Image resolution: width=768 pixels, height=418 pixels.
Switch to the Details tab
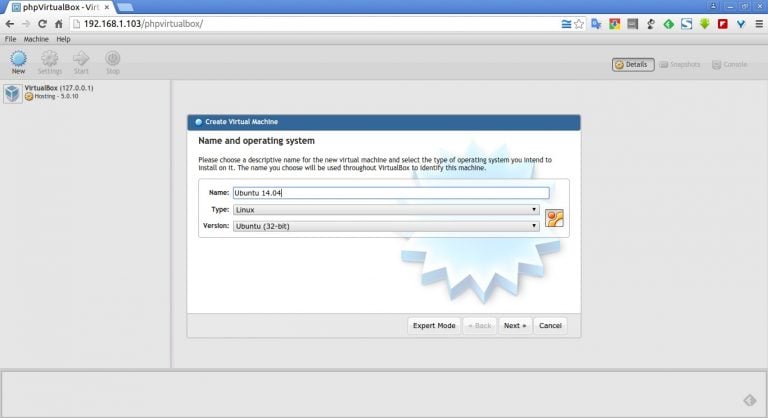tap(633, 64)
